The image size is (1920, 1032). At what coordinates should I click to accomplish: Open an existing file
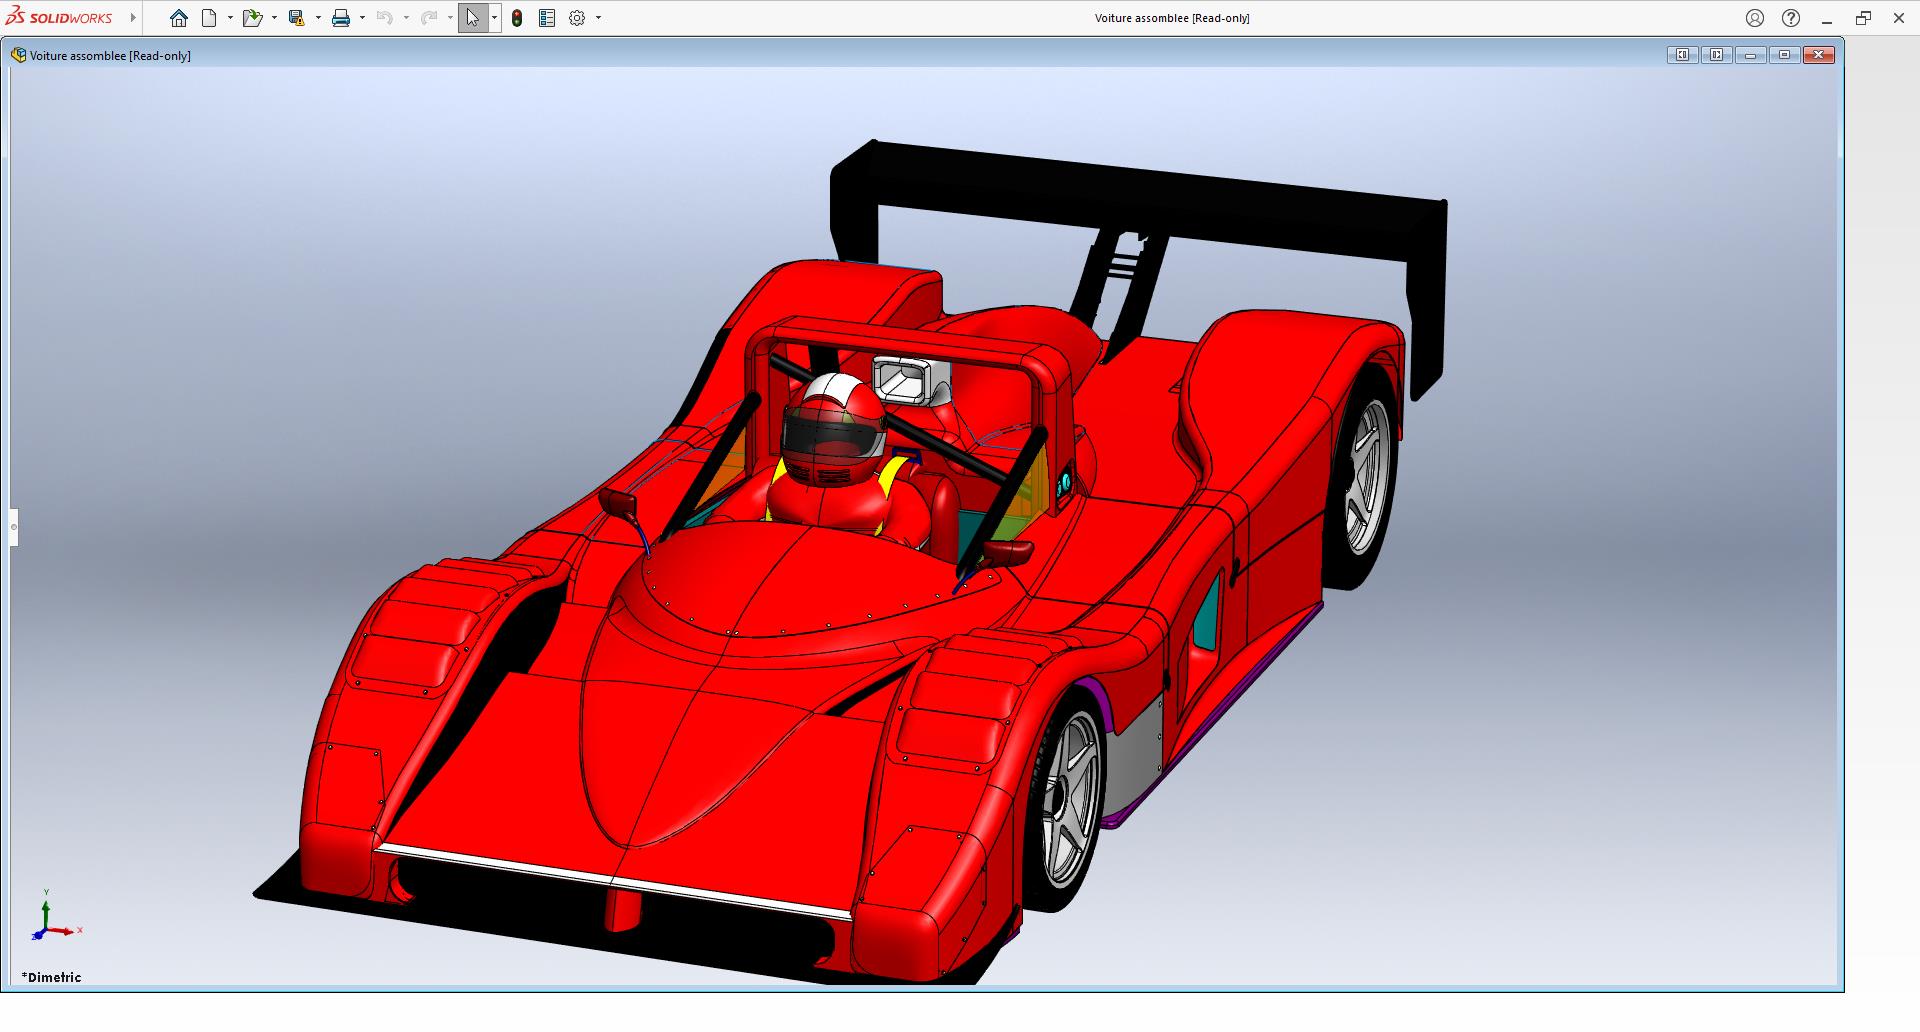(251, 18)
